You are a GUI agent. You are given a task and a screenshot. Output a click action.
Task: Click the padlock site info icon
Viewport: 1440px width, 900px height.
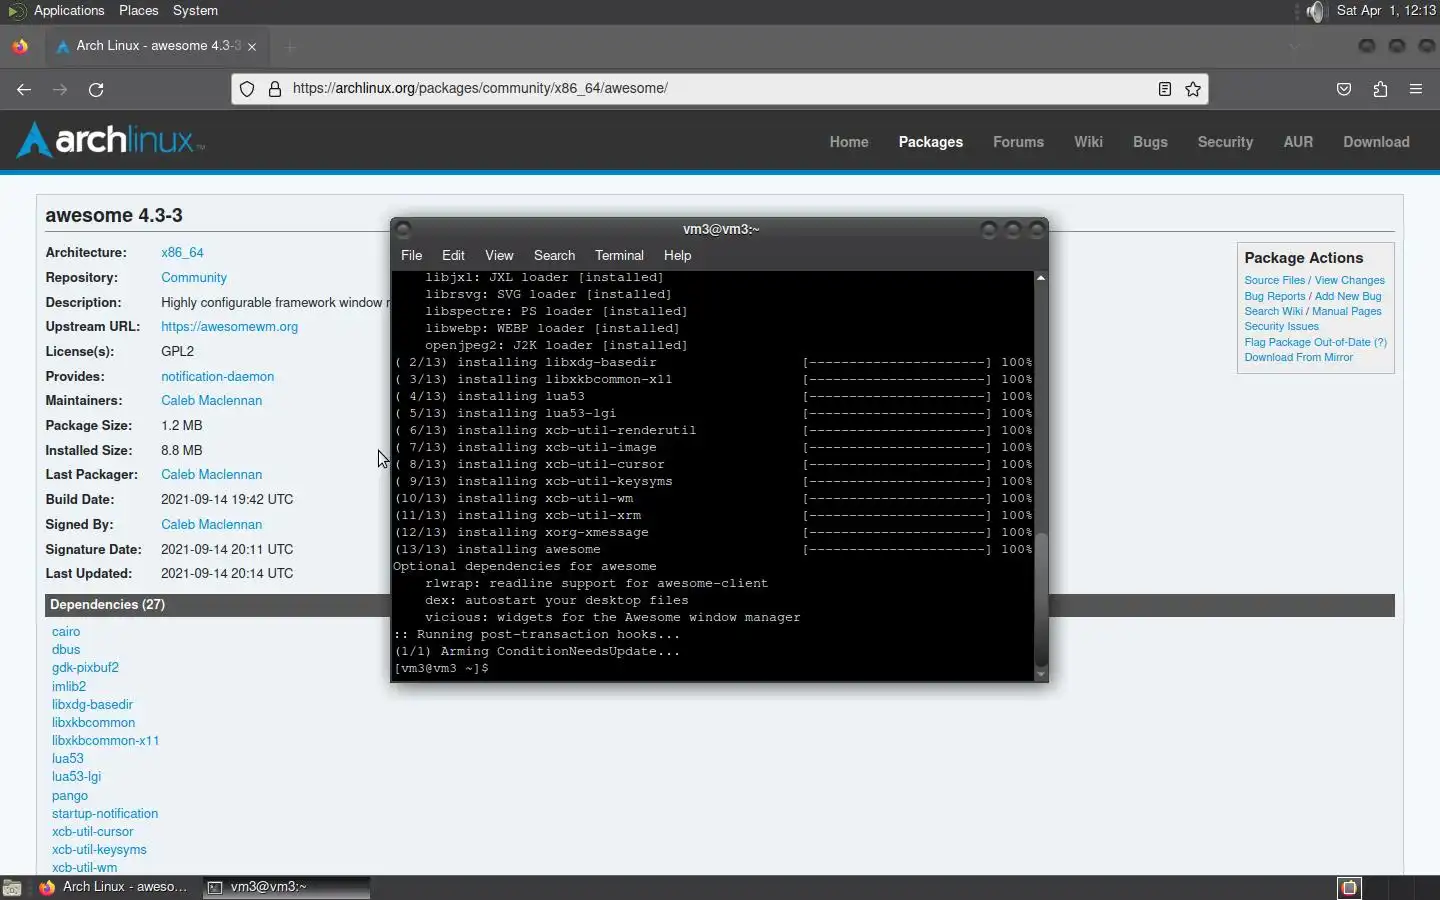tap(275, 89)
